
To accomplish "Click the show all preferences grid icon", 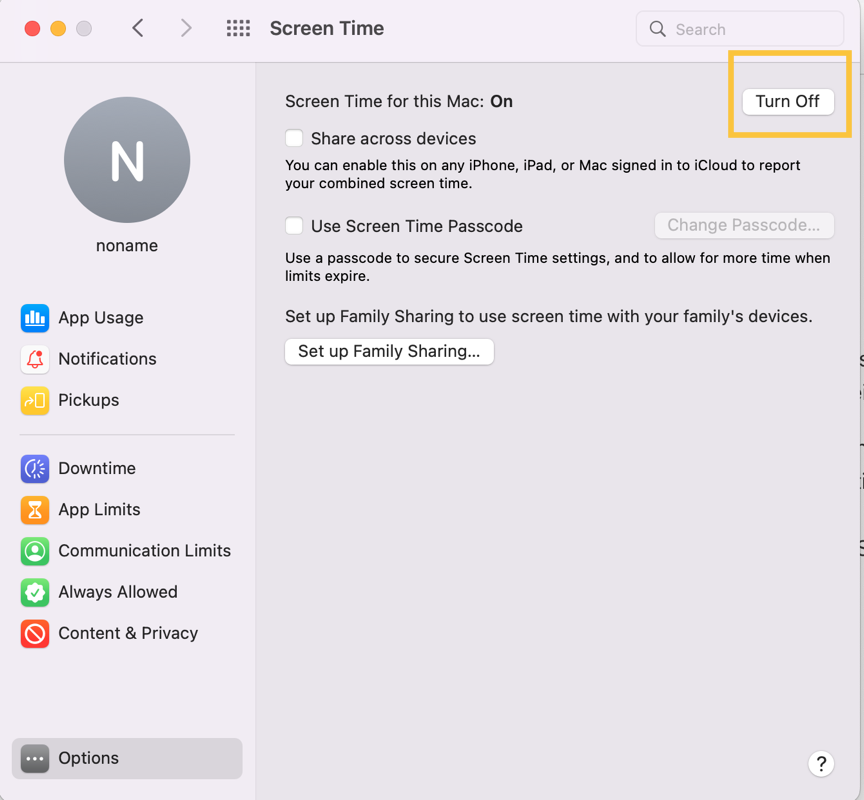I will pos(238,29).
